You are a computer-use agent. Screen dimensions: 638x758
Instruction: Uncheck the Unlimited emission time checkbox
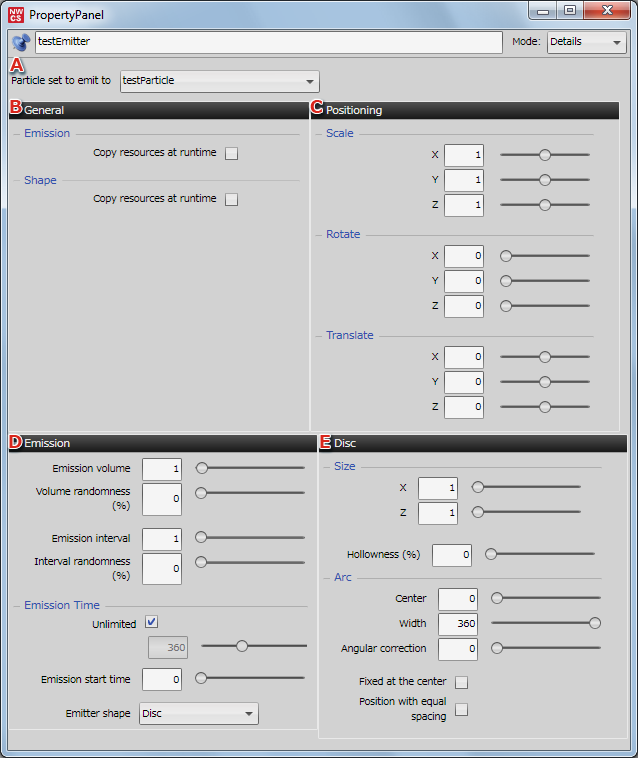coord(152,622)
